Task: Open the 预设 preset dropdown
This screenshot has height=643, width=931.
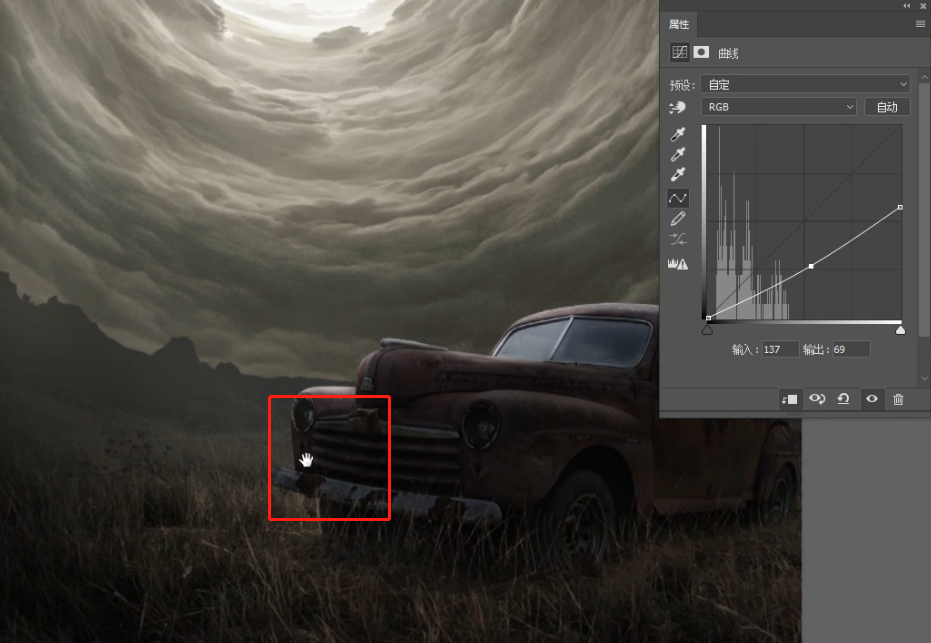Action: [805, 84]
